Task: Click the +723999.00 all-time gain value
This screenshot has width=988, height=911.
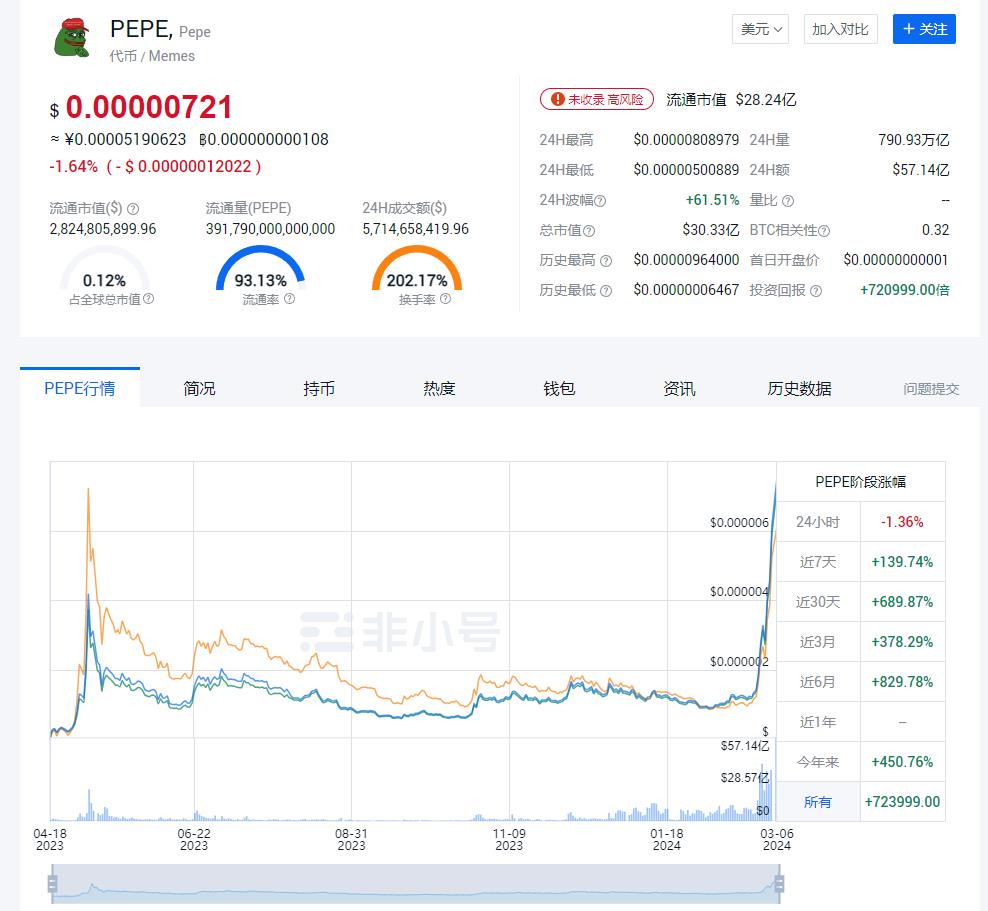Action: click(902, 802)
